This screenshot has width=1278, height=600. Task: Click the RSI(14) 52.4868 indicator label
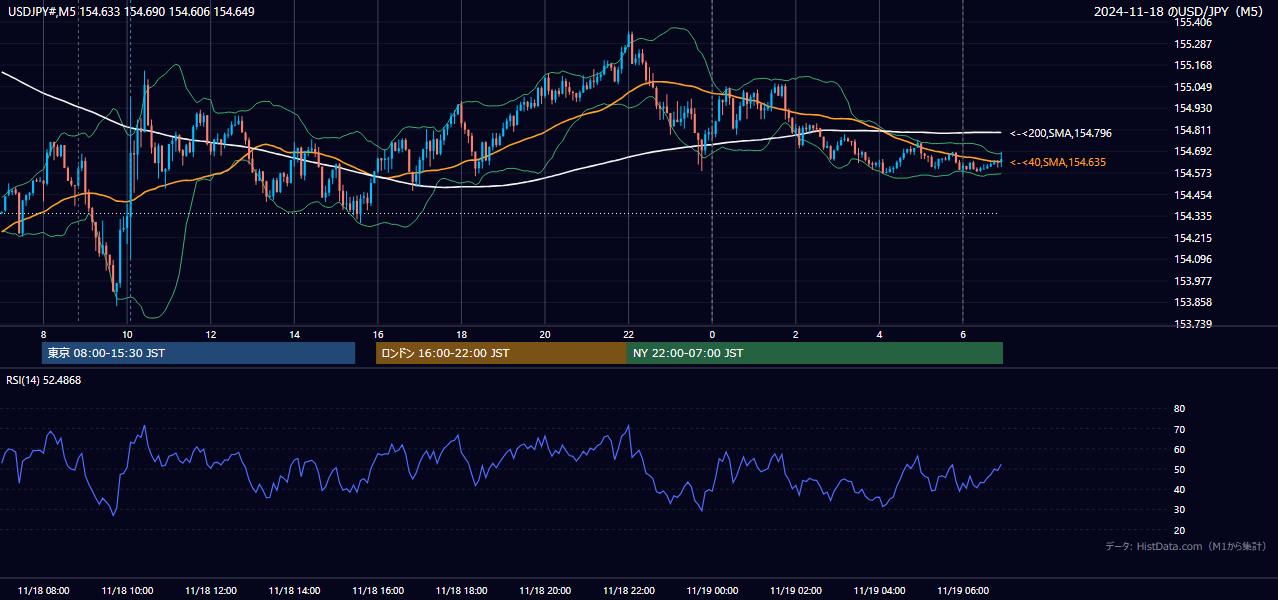pos(44,380)
